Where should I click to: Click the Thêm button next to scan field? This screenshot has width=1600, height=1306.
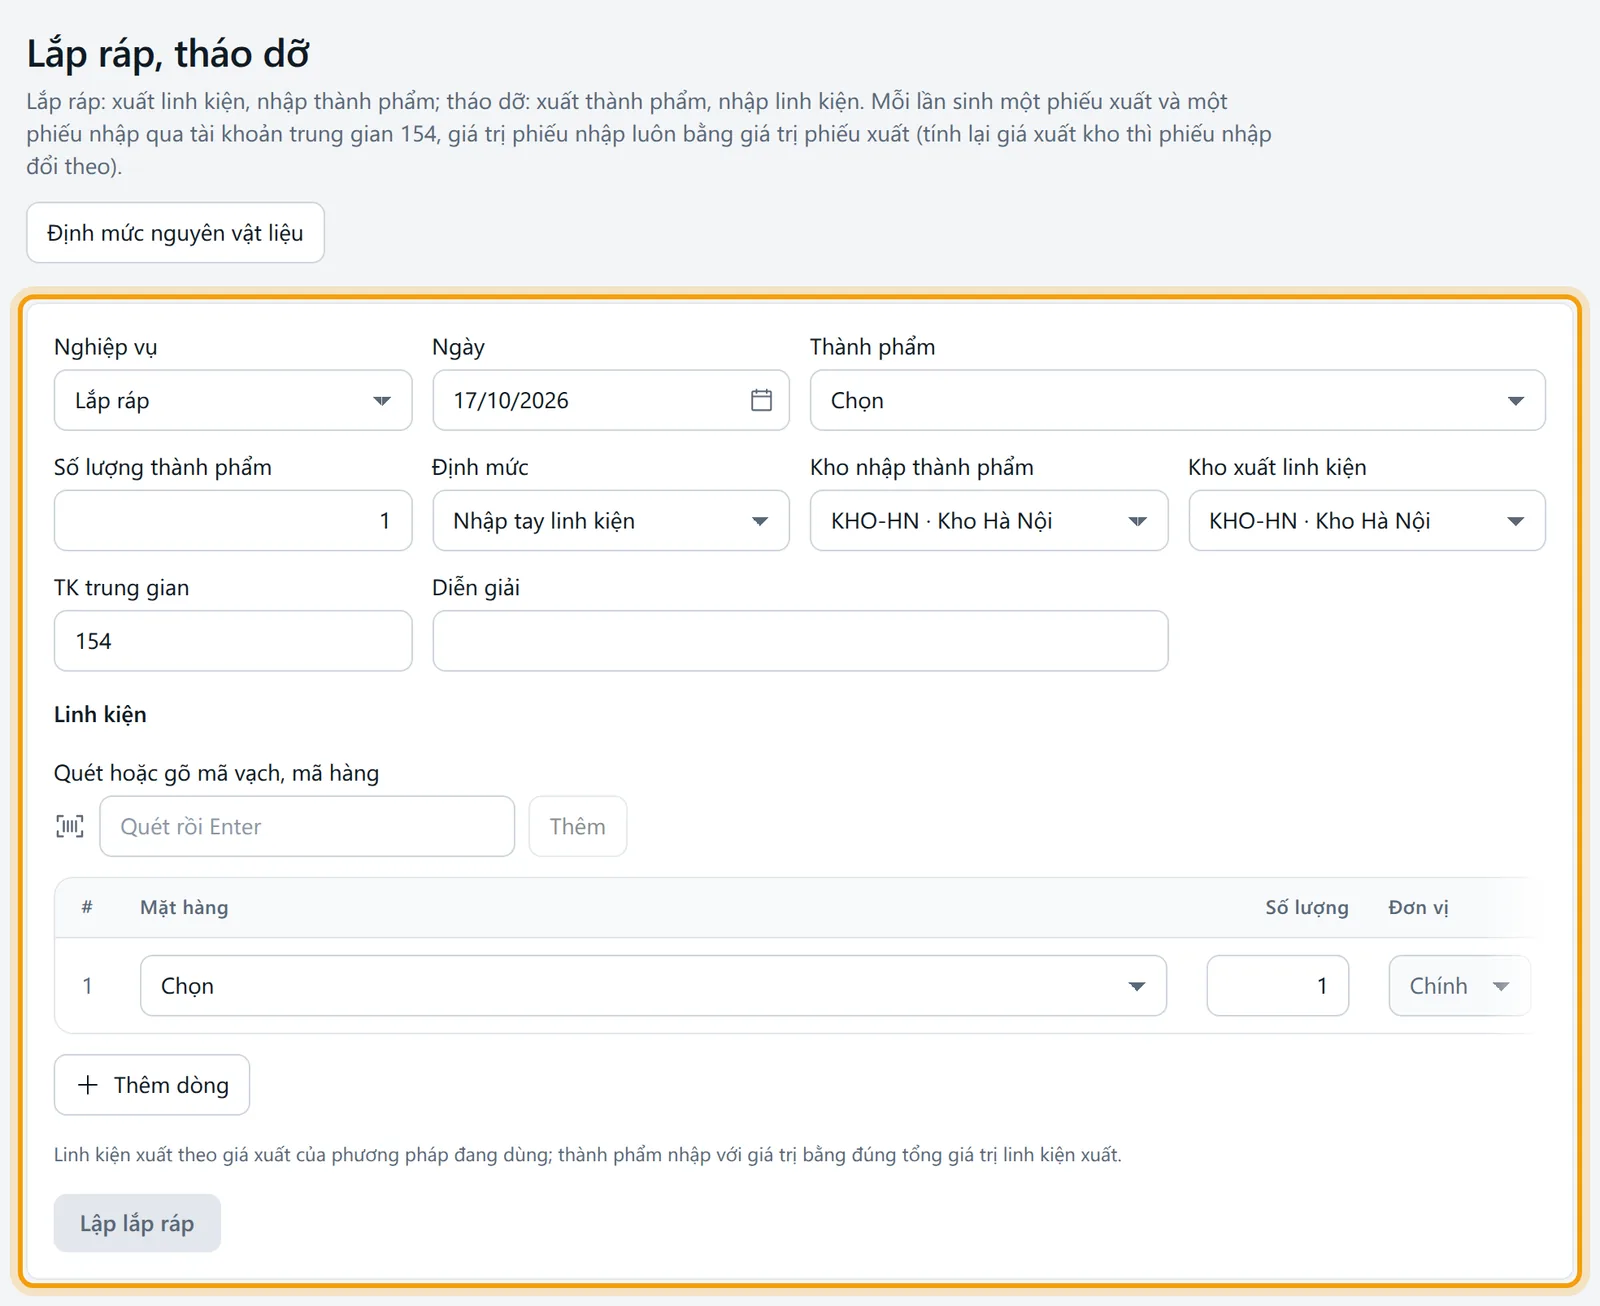click(x=577, y=826)
